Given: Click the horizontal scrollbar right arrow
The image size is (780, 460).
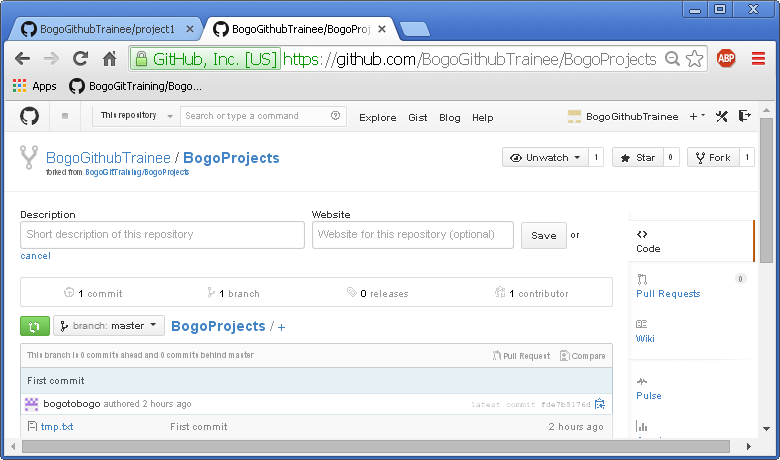Looking at the screenshot, I should (x=749, y=447).
